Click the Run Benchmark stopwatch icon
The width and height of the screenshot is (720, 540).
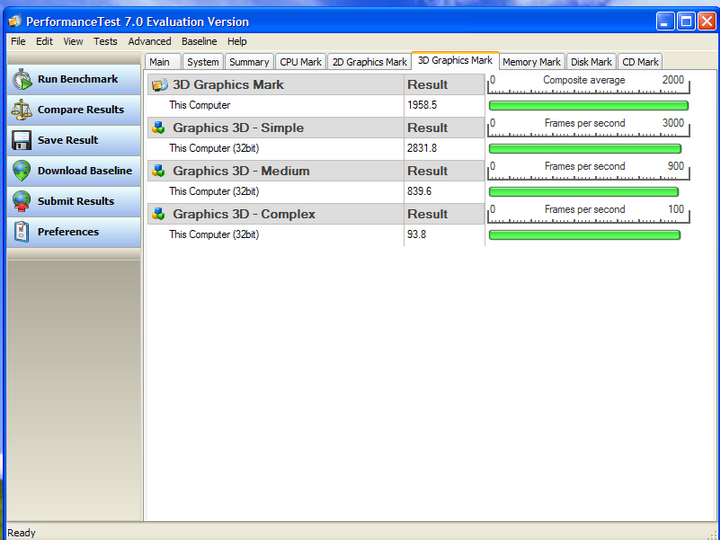point(22,79)
